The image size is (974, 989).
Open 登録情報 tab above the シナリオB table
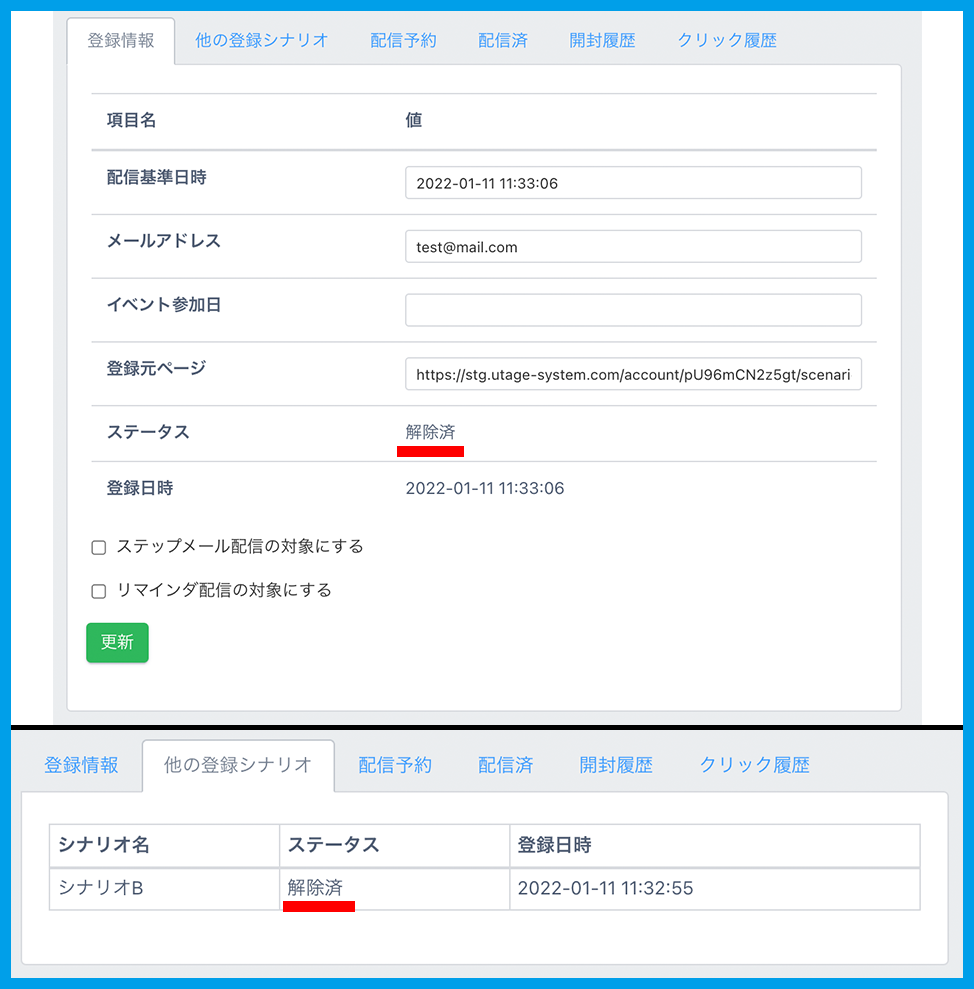coord(81,765)
